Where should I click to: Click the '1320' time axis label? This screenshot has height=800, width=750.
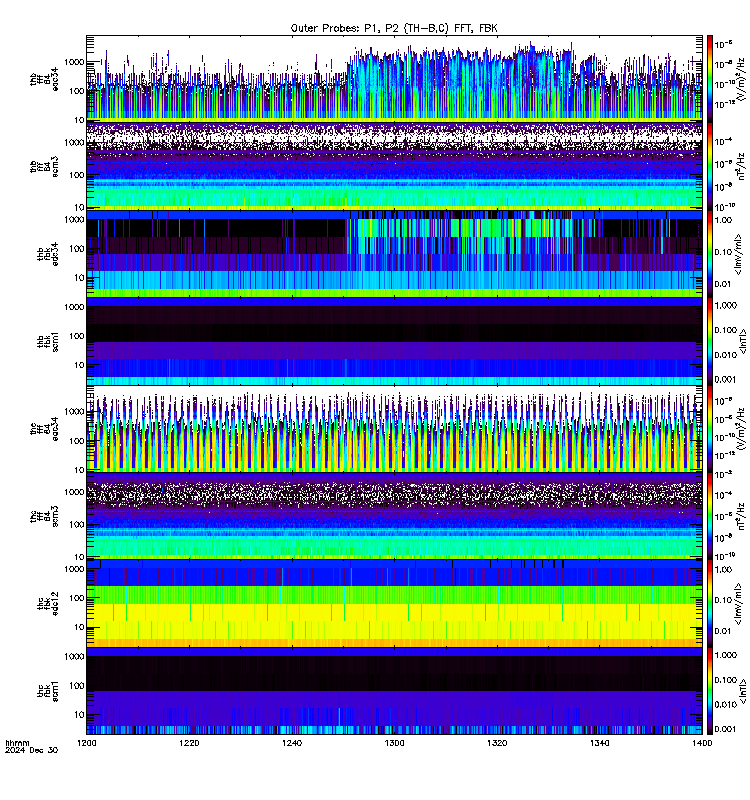pyautogui.click(x=497, y=743)
